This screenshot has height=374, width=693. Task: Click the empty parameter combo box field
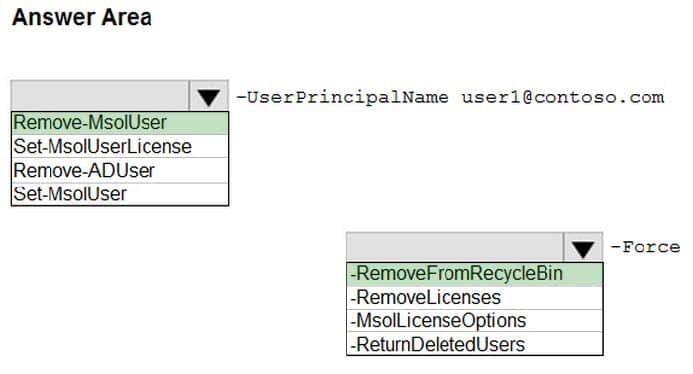tap(455, 248)
